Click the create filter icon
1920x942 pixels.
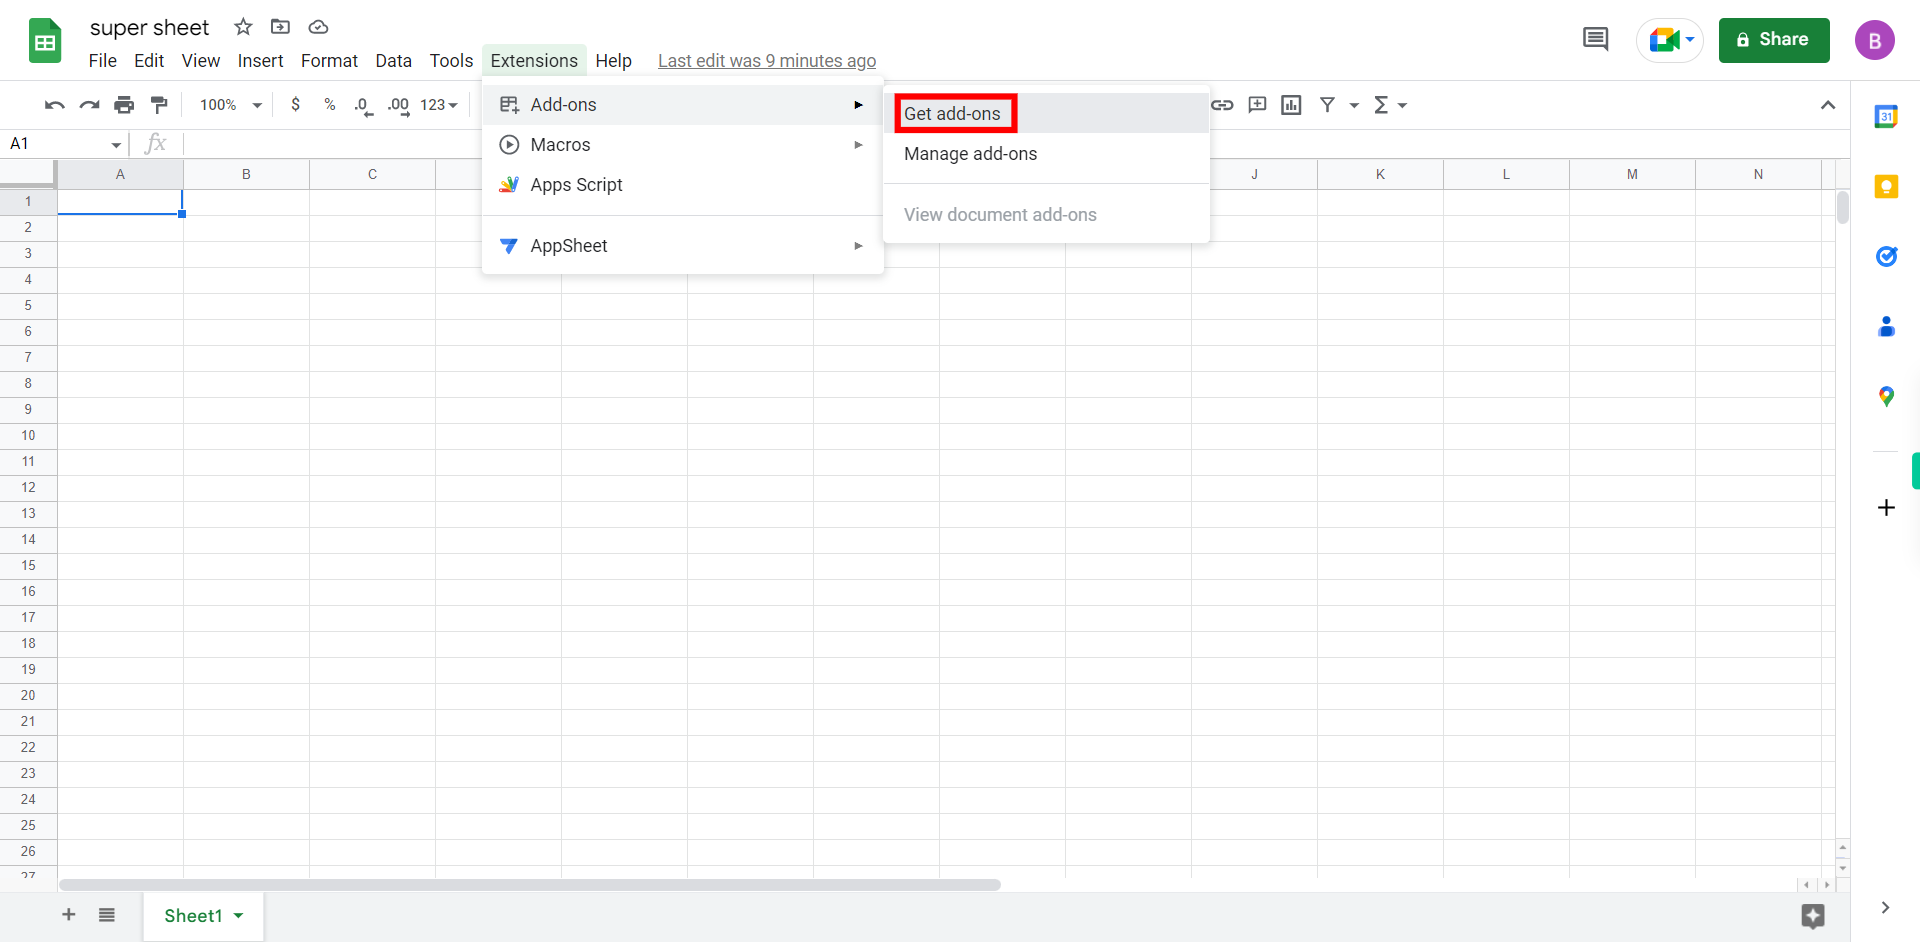[1327, 105]
